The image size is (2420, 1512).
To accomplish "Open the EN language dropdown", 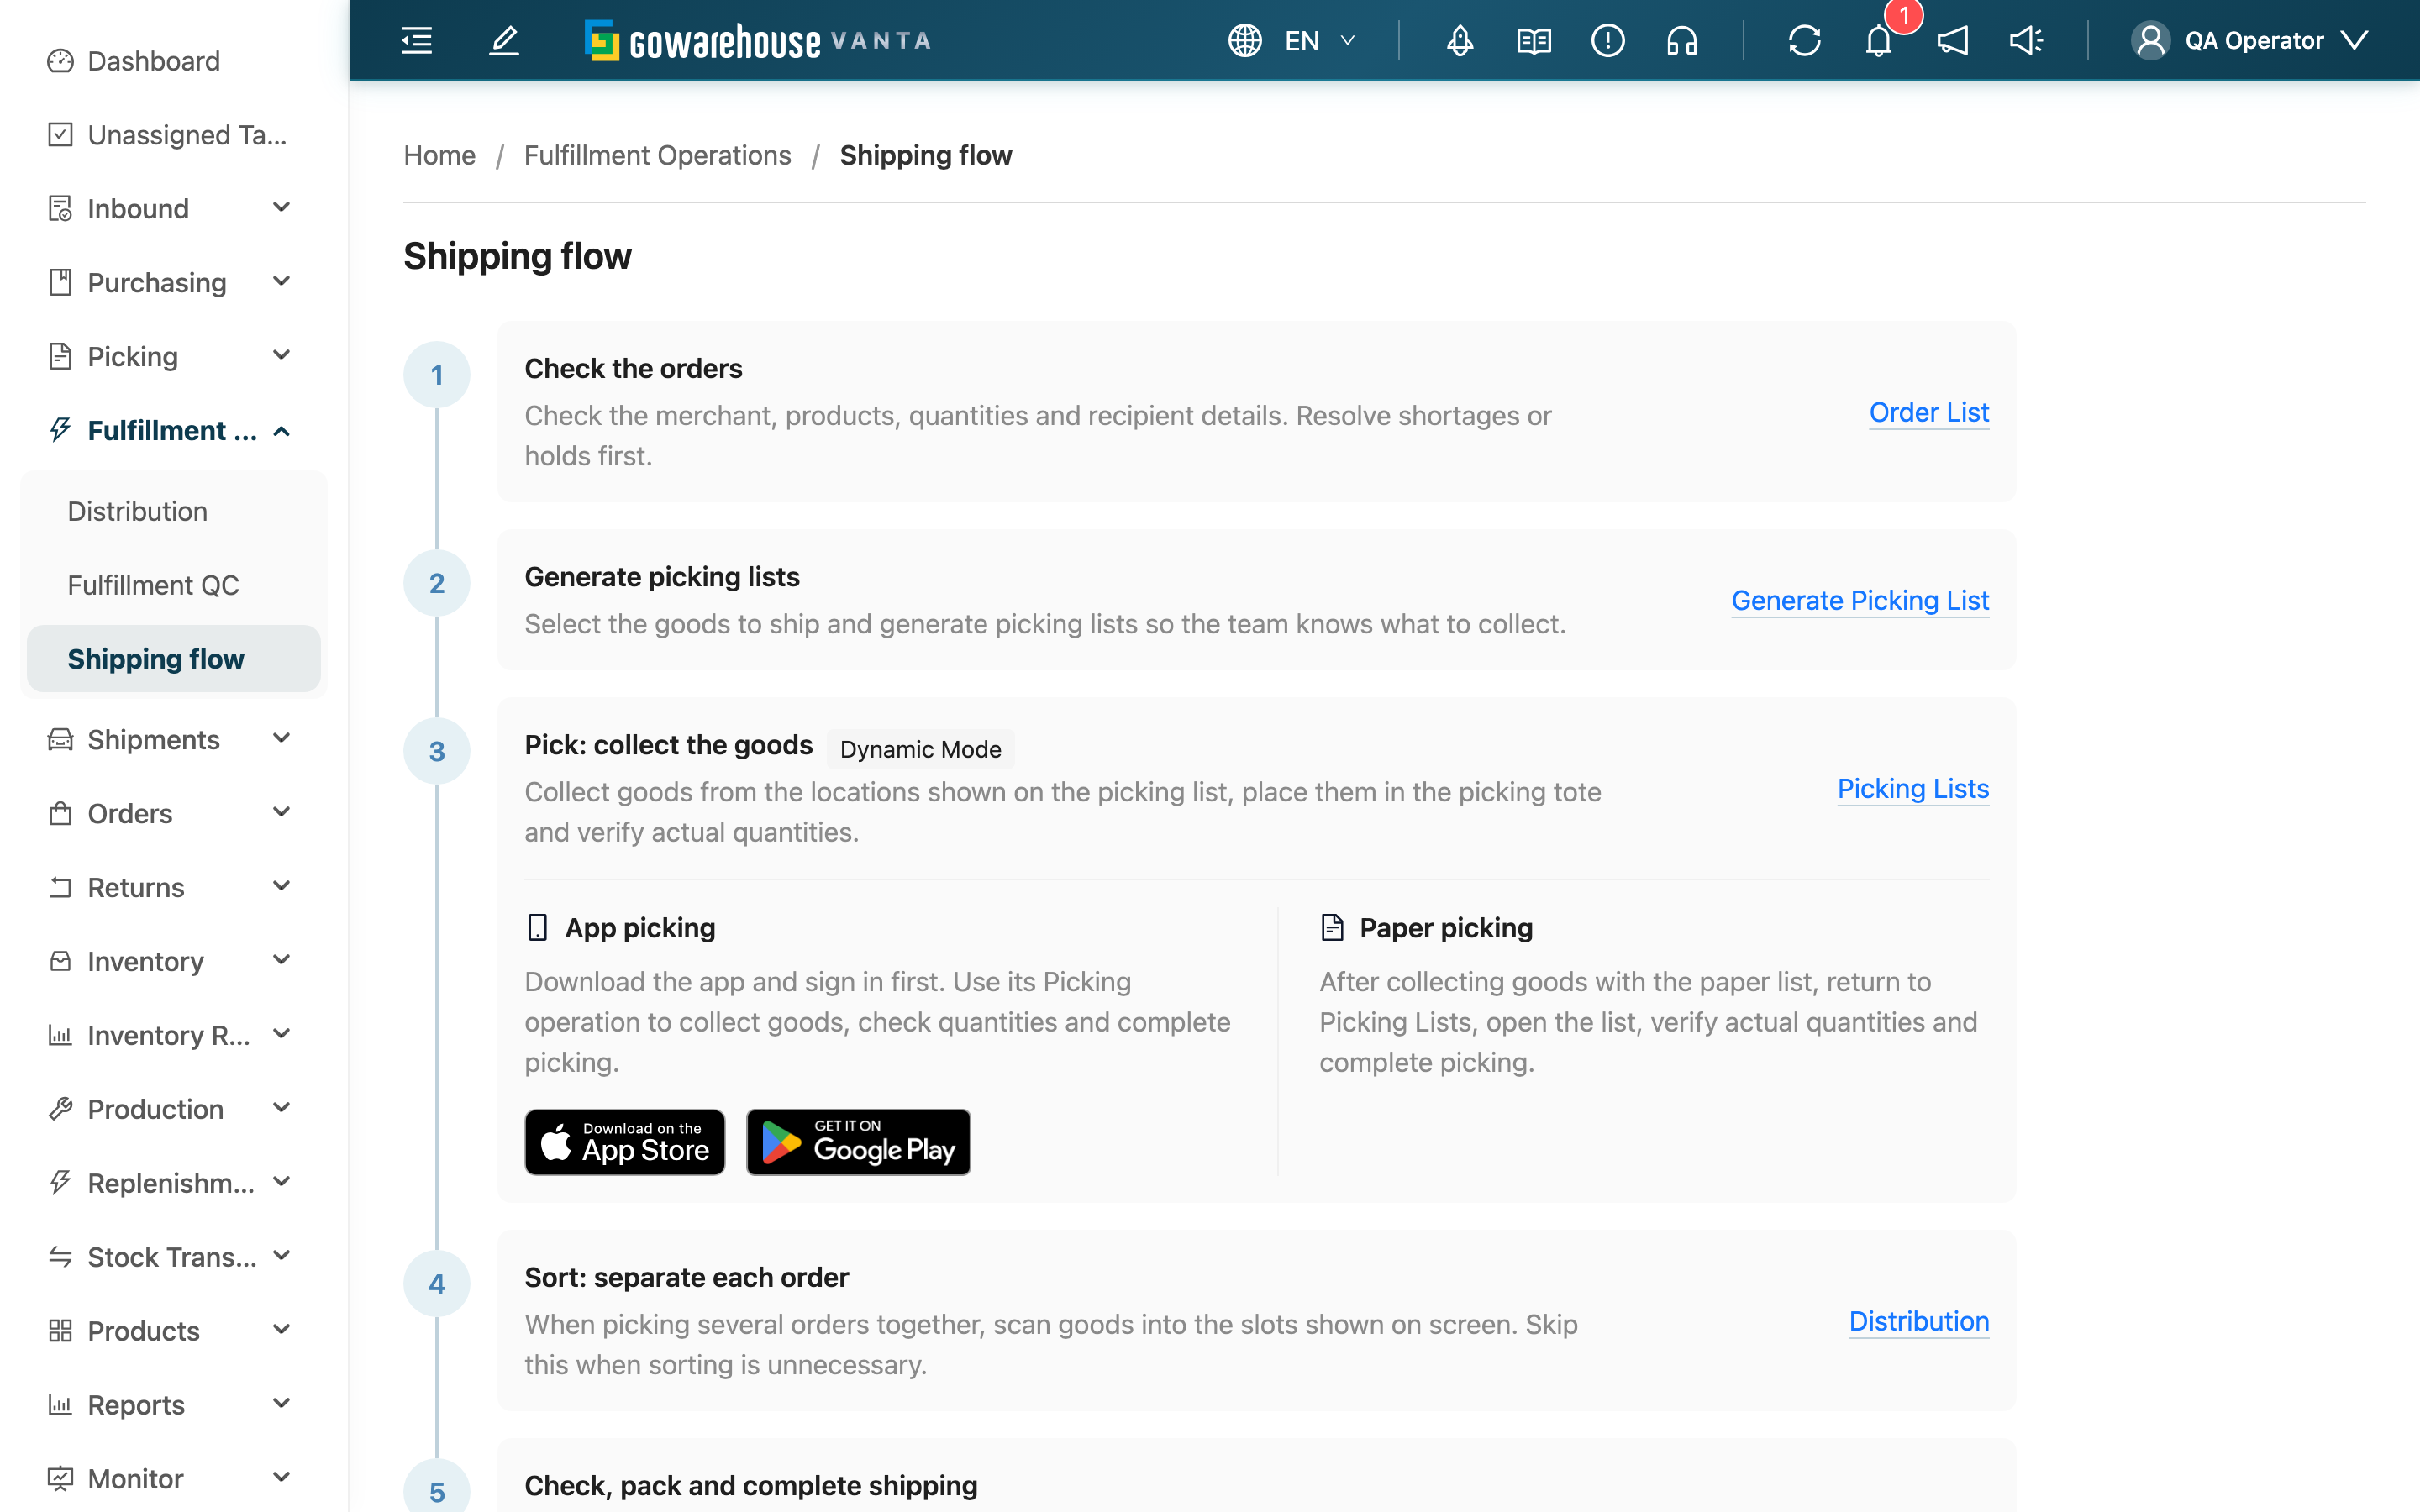I will pyautogui.click(x=1321, y=41).
